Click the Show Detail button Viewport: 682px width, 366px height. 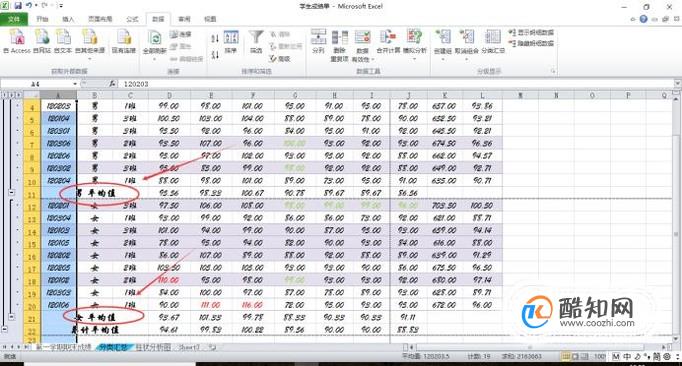pyautogui.click(x=532, y=33)
